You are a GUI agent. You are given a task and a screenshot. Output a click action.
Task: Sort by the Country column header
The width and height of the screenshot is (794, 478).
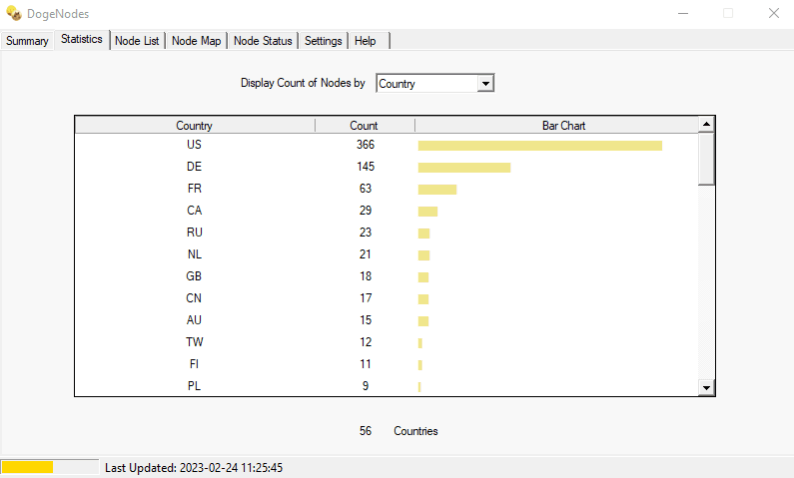tap(194, 125)
